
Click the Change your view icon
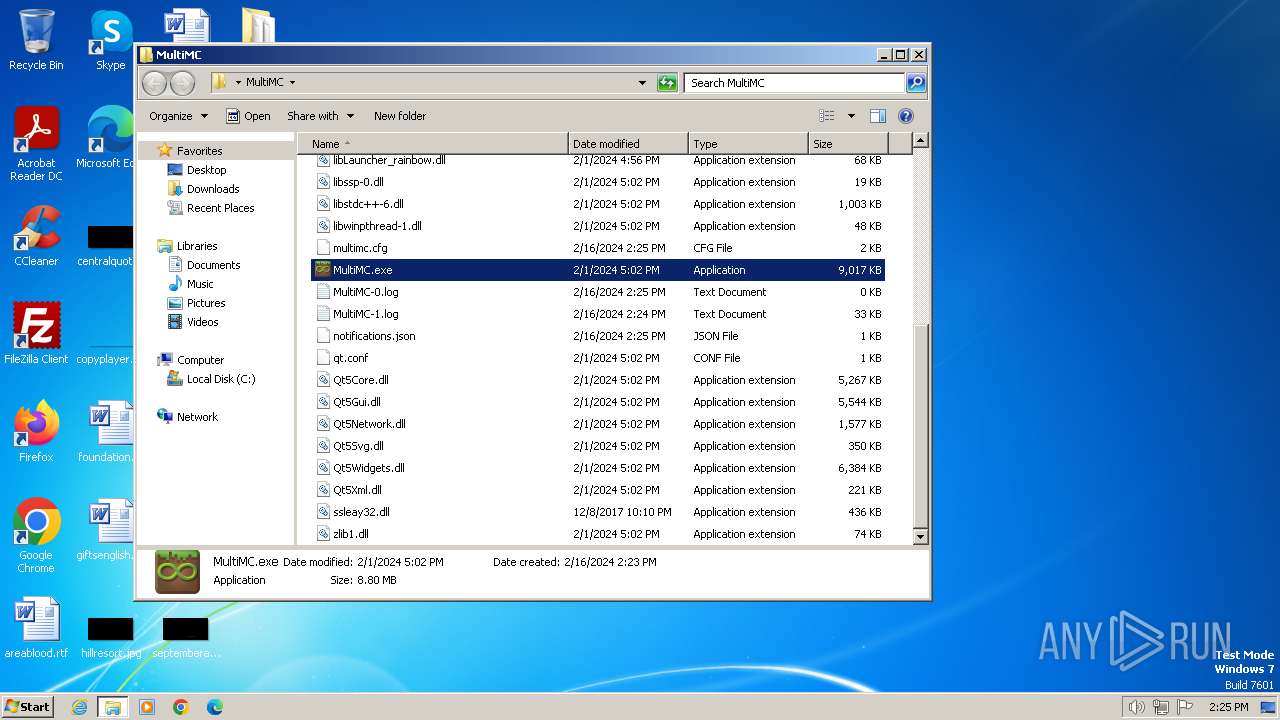pos(826,116)
